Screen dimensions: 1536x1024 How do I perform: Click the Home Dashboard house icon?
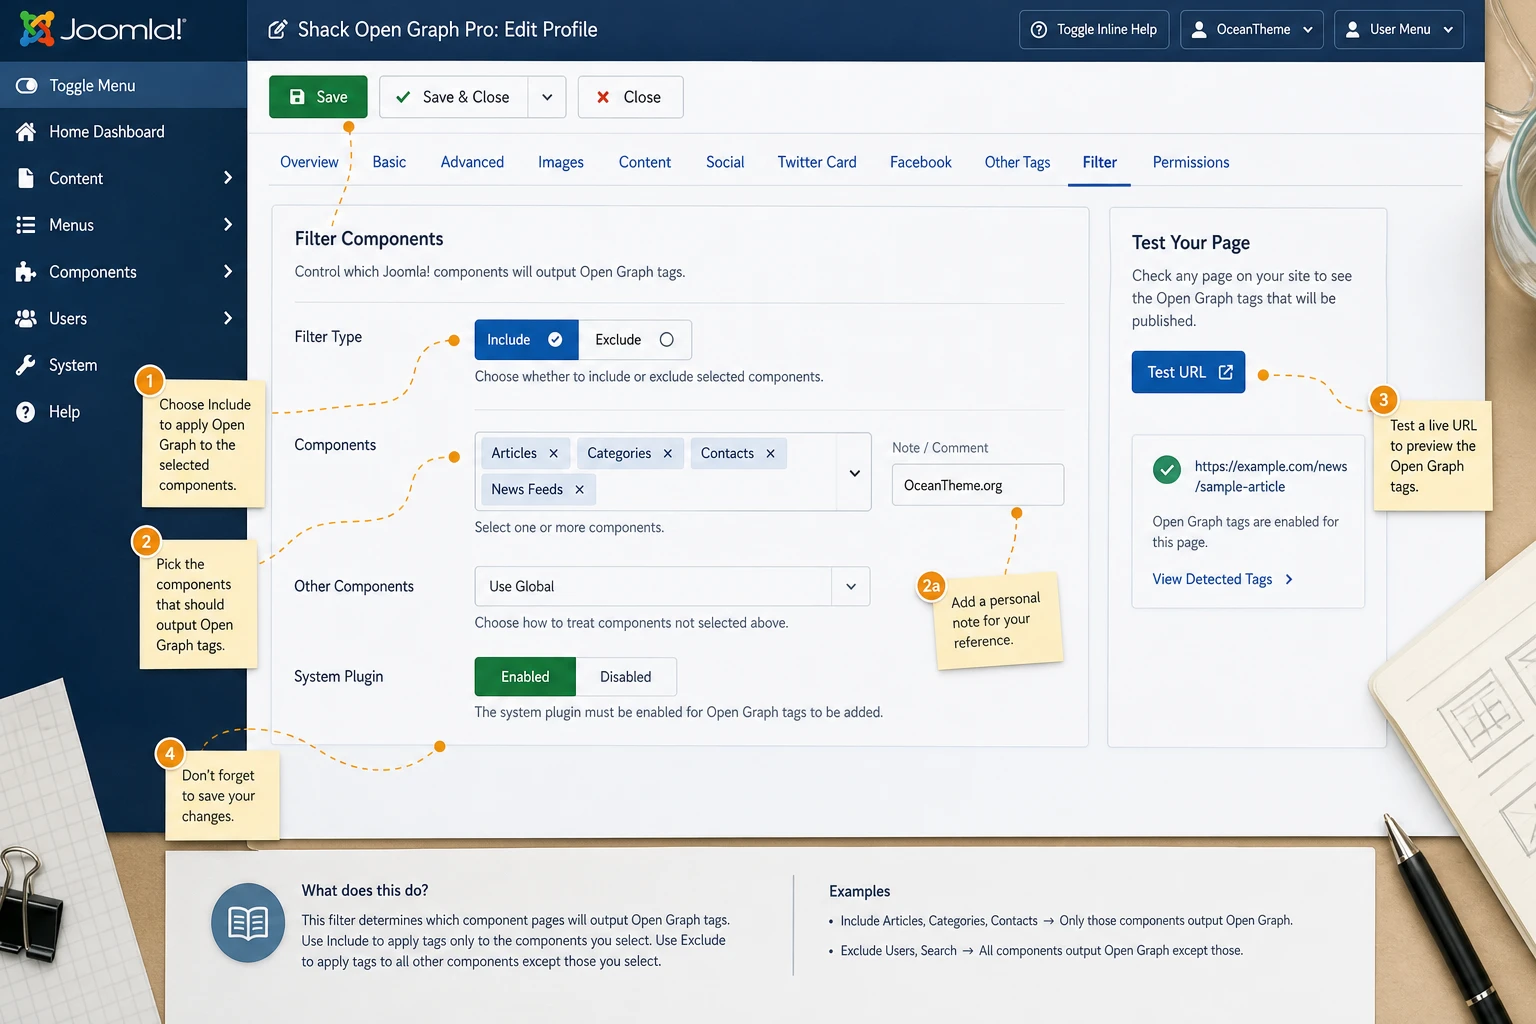tap(26, 132)
